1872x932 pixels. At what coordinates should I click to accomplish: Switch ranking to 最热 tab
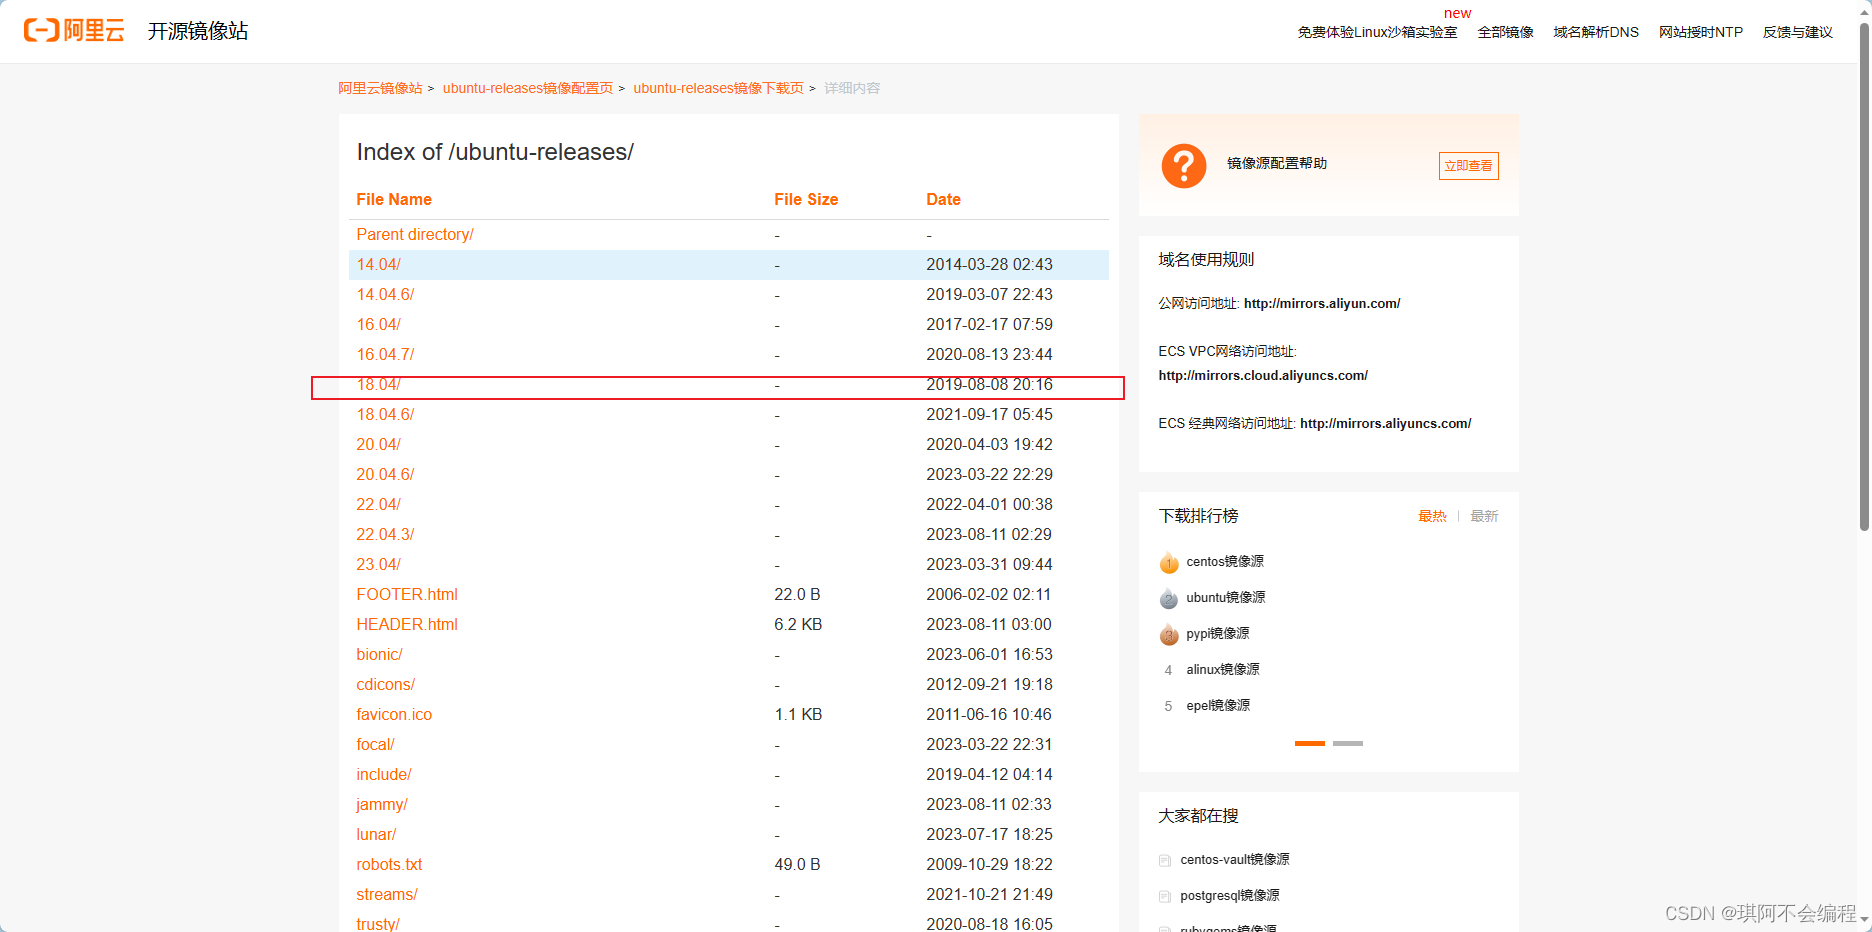point(1432,516)
